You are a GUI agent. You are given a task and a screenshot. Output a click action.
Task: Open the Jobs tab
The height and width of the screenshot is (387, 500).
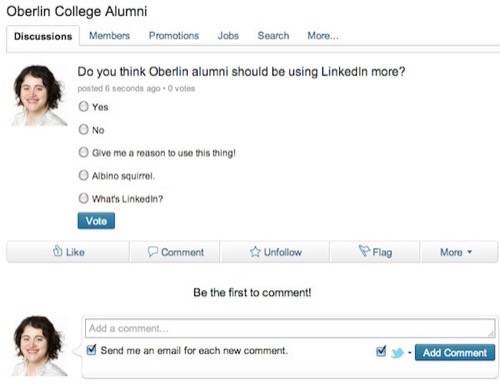pos(228,35)
